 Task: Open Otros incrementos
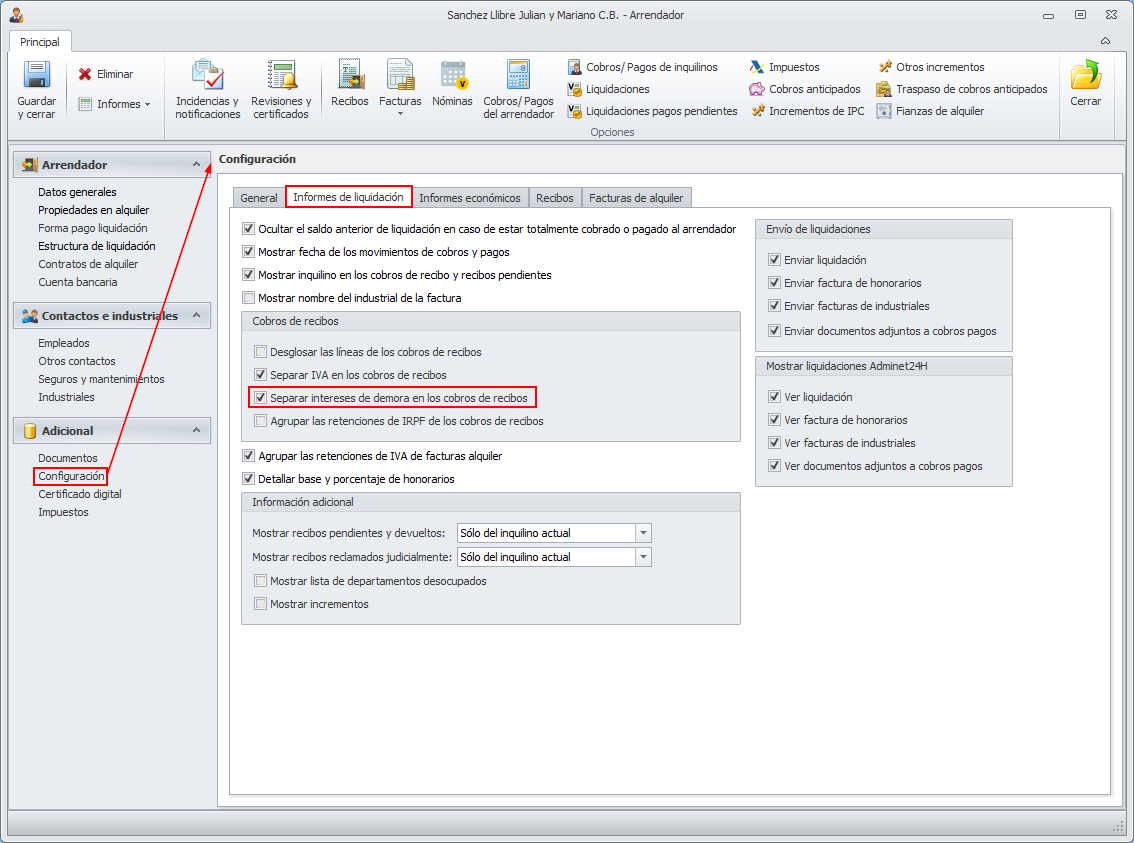(x=932, y=67)
